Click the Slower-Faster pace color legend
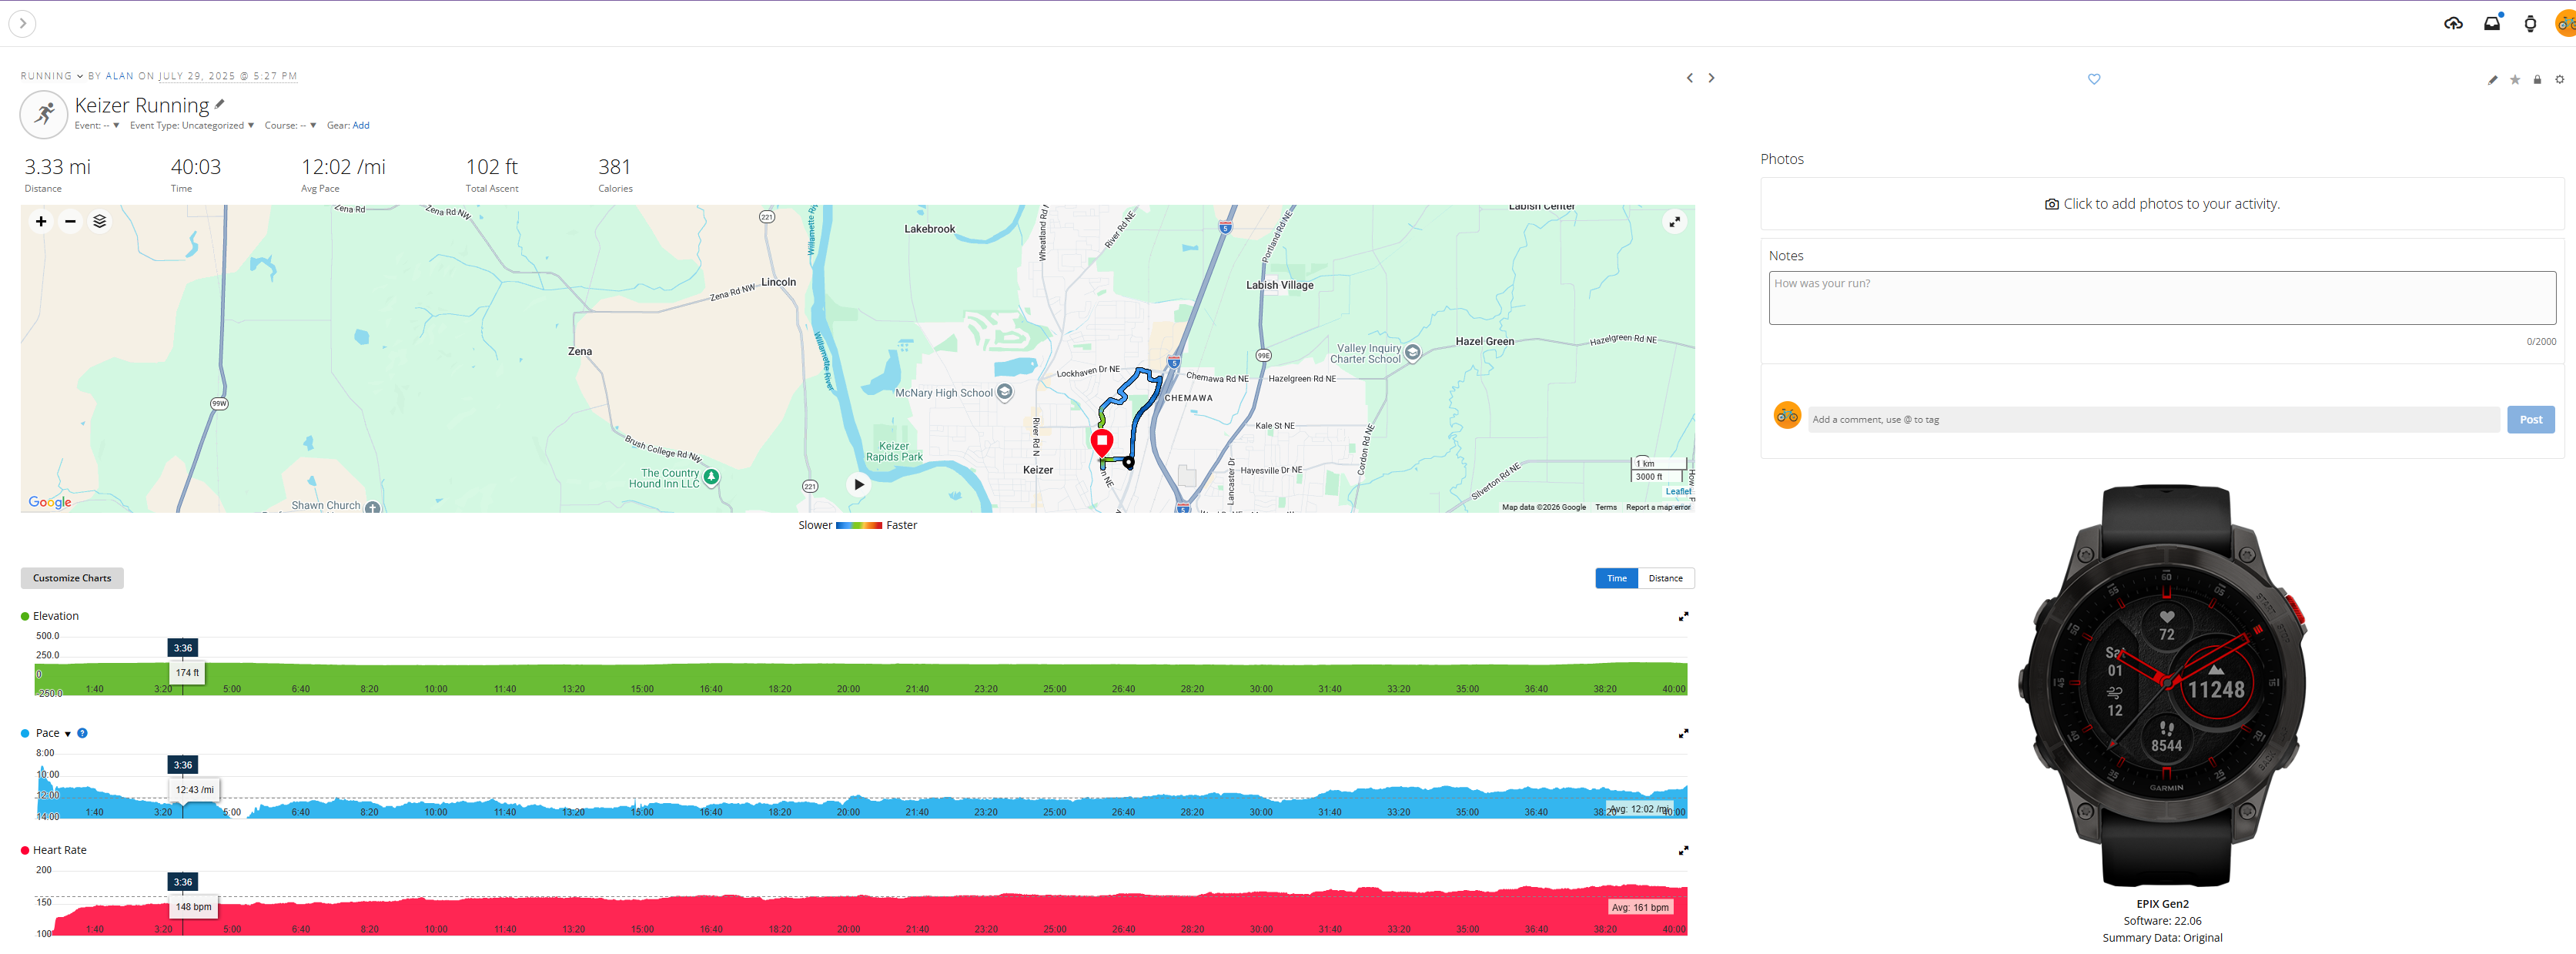This screenshot has width=2576, height=954. 858,524
